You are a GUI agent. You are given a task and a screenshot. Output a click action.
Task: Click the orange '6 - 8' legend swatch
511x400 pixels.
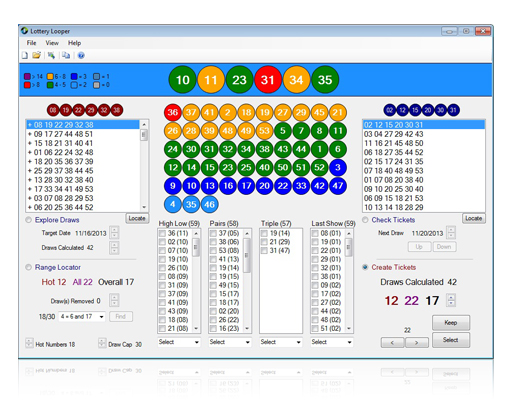click(x=50, y=77)
